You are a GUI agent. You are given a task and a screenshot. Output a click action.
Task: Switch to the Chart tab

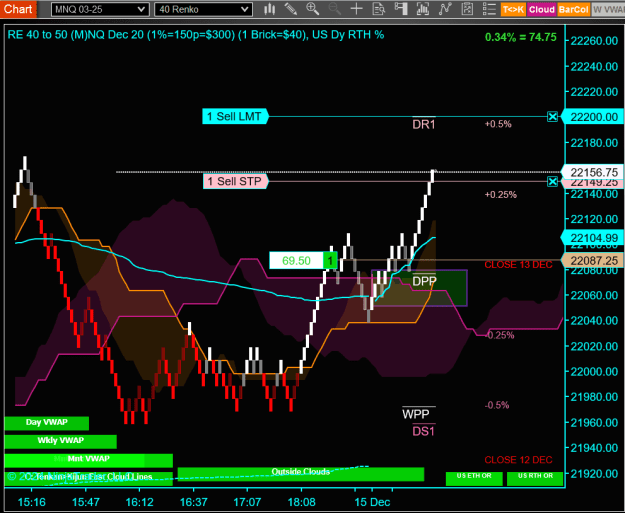[x=18, y=9]
